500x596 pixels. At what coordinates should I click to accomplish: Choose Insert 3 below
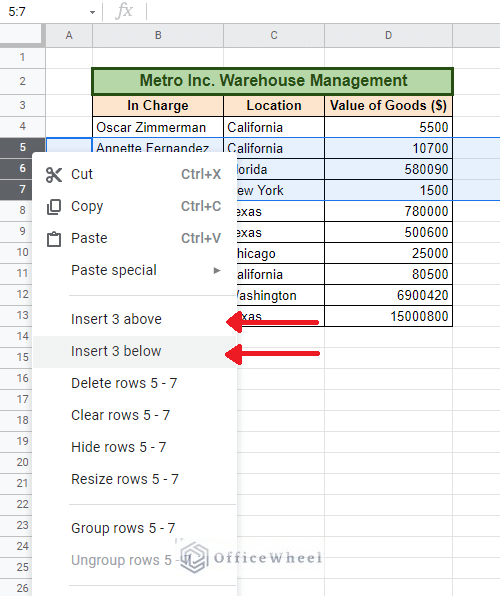135,351
